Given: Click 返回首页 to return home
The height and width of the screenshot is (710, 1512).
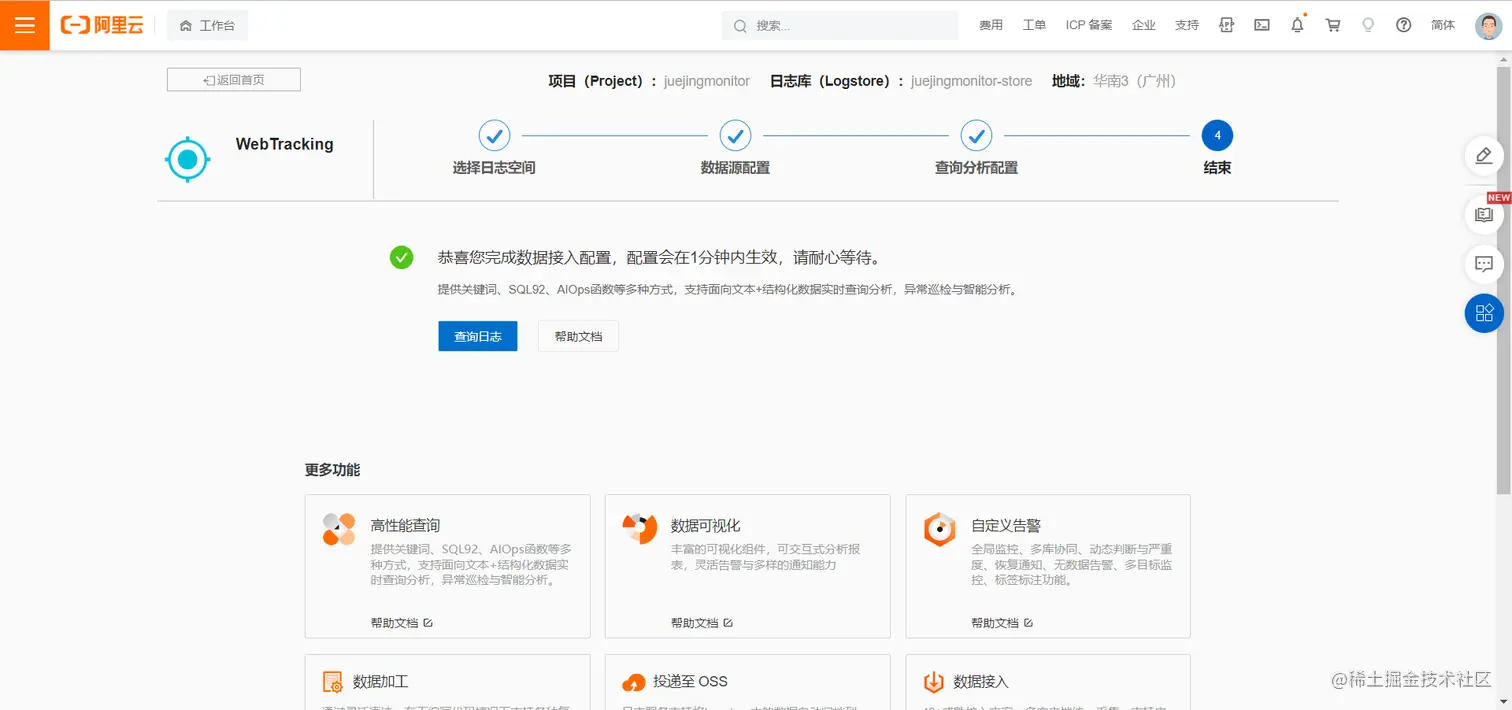Looking at the screenshot, I should tap(234, 80).
